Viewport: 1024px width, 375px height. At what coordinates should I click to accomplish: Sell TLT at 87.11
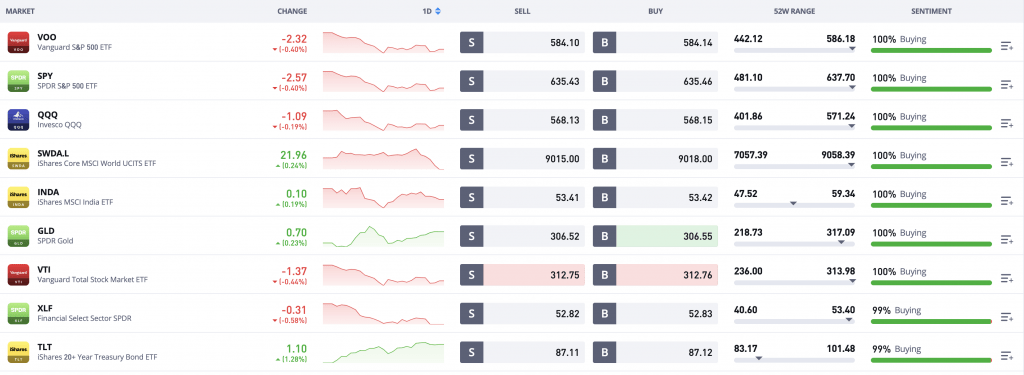pos(522,353)
